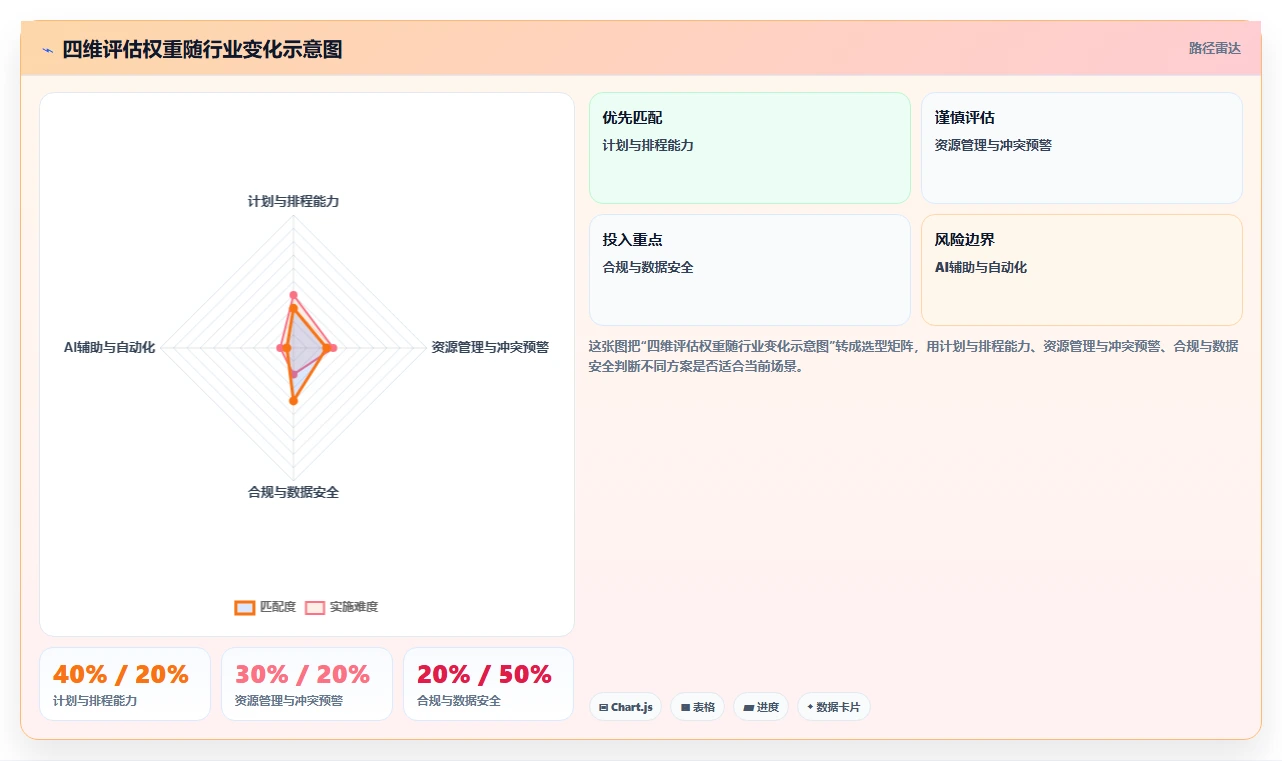The image size is (1282, 761).
Task: Click the bottom orange data point on radar
Action: 293,401
